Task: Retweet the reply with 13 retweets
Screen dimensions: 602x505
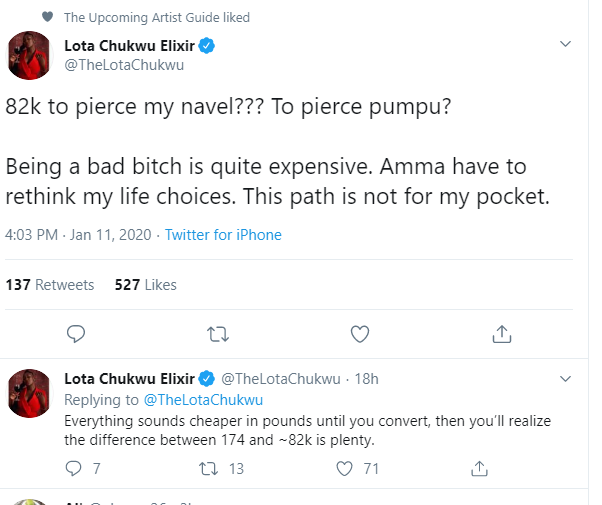Action: [208, 467]
